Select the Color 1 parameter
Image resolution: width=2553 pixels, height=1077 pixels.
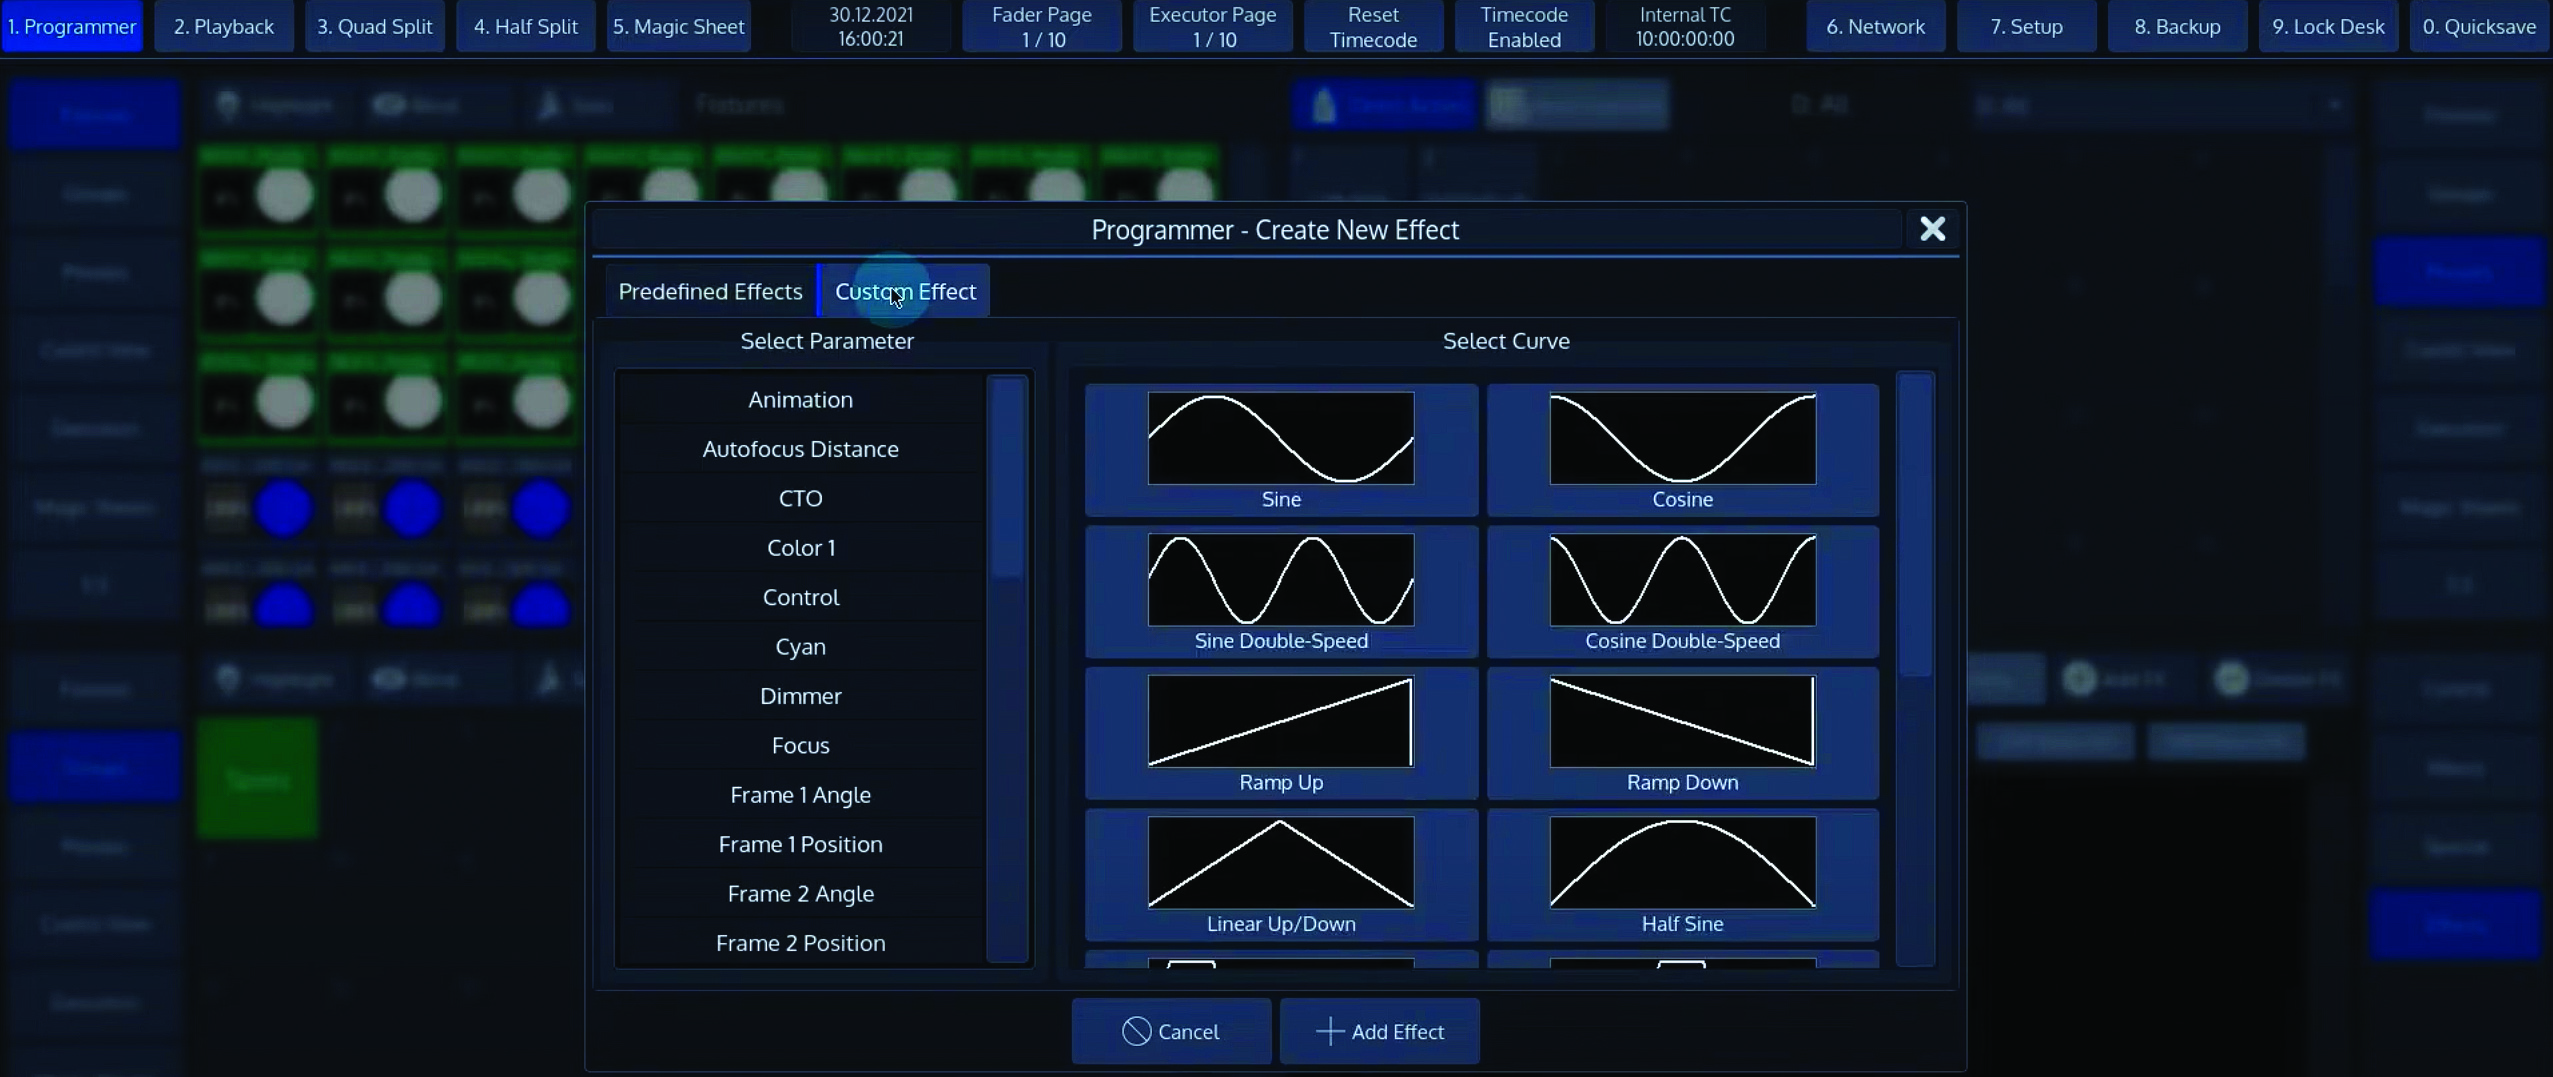[800, 547]
